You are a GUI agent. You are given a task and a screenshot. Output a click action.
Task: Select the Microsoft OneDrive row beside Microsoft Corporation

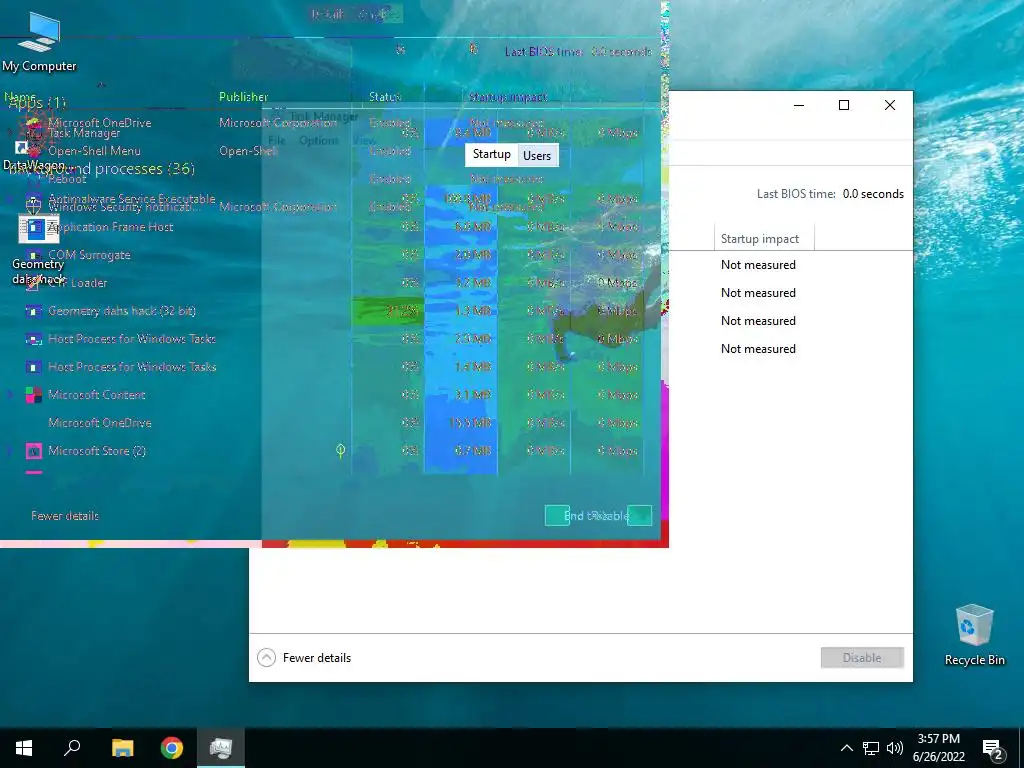[x=100, y=122]
